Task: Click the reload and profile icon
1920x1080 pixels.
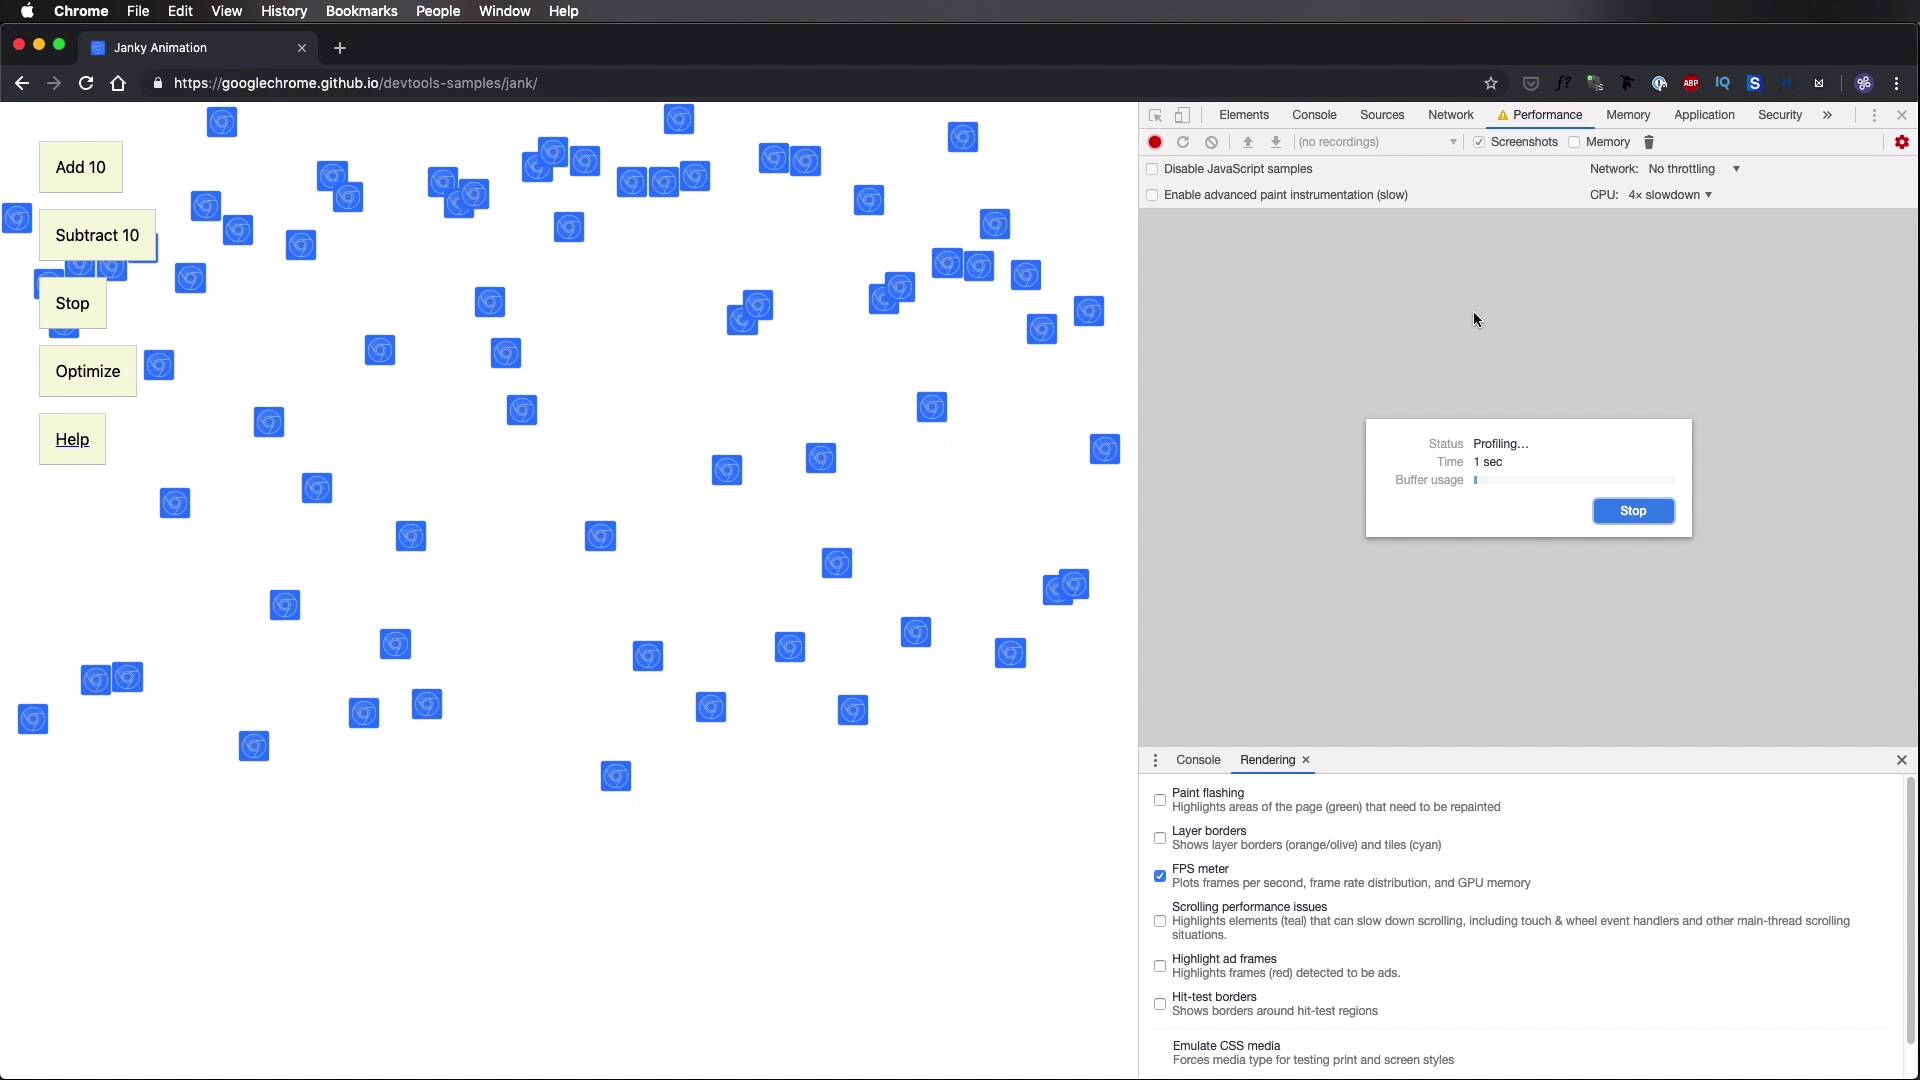Action: click(1183, 142)
